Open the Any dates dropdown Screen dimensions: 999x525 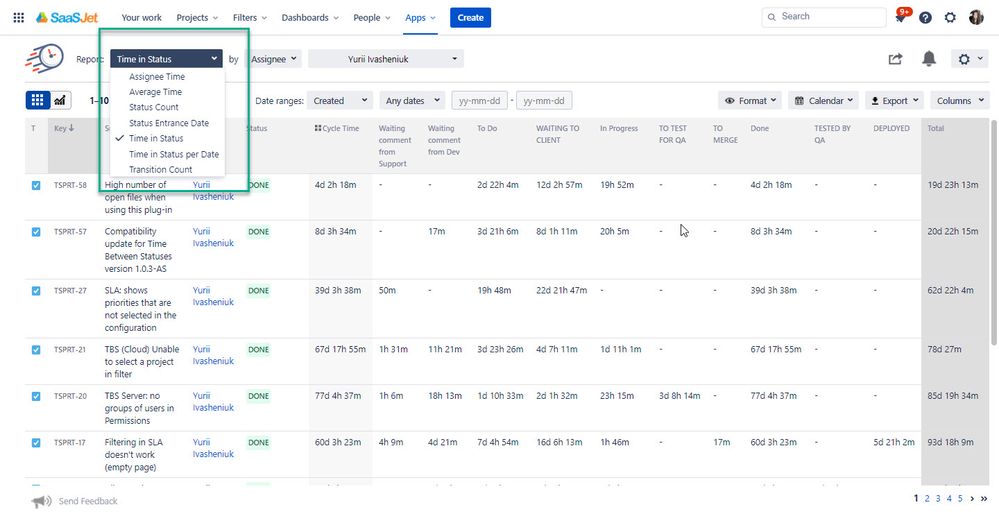pos(412,101)
